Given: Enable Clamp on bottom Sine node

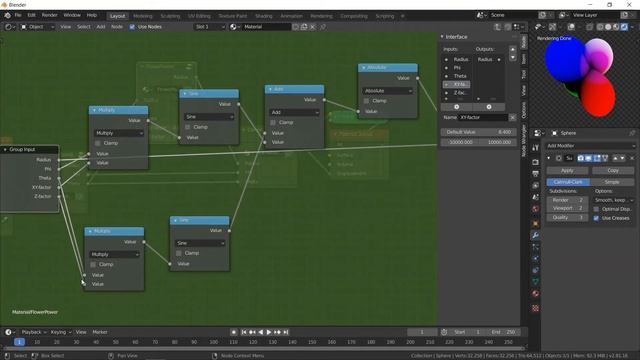Looking at the screenshot, I should coord(179,253).
